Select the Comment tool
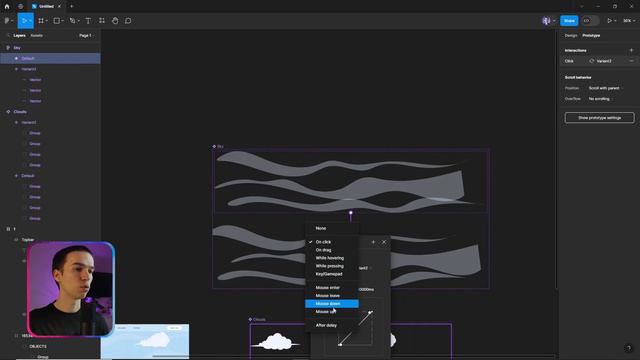 [x=128, y=21]
